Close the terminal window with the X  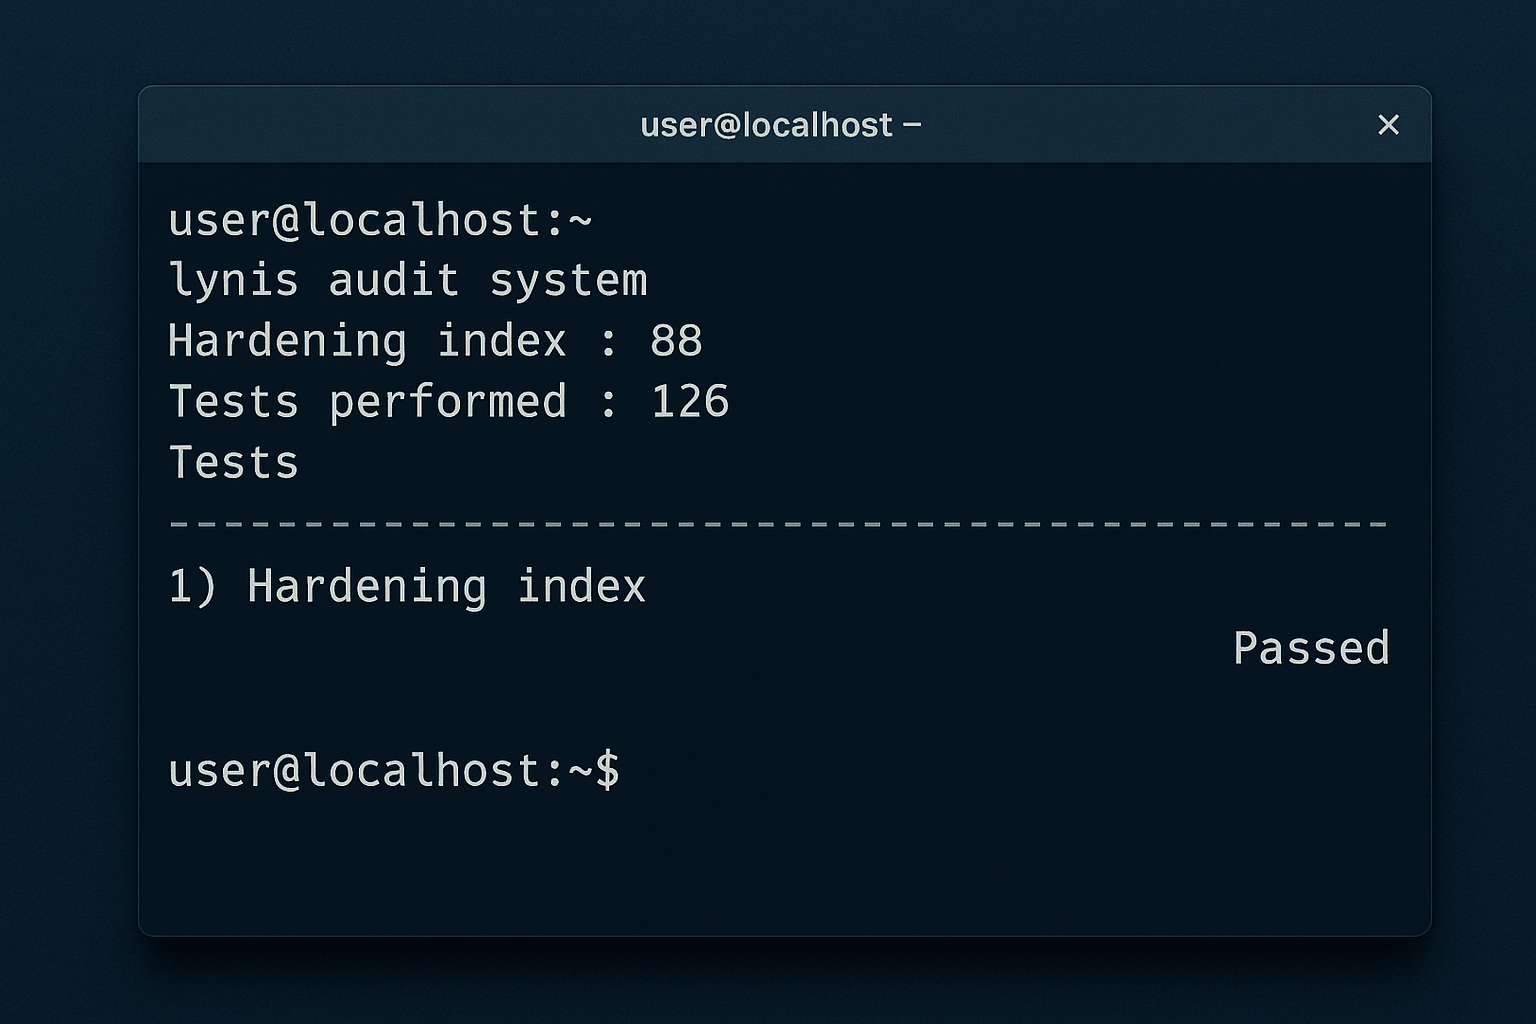point(1388,125)
